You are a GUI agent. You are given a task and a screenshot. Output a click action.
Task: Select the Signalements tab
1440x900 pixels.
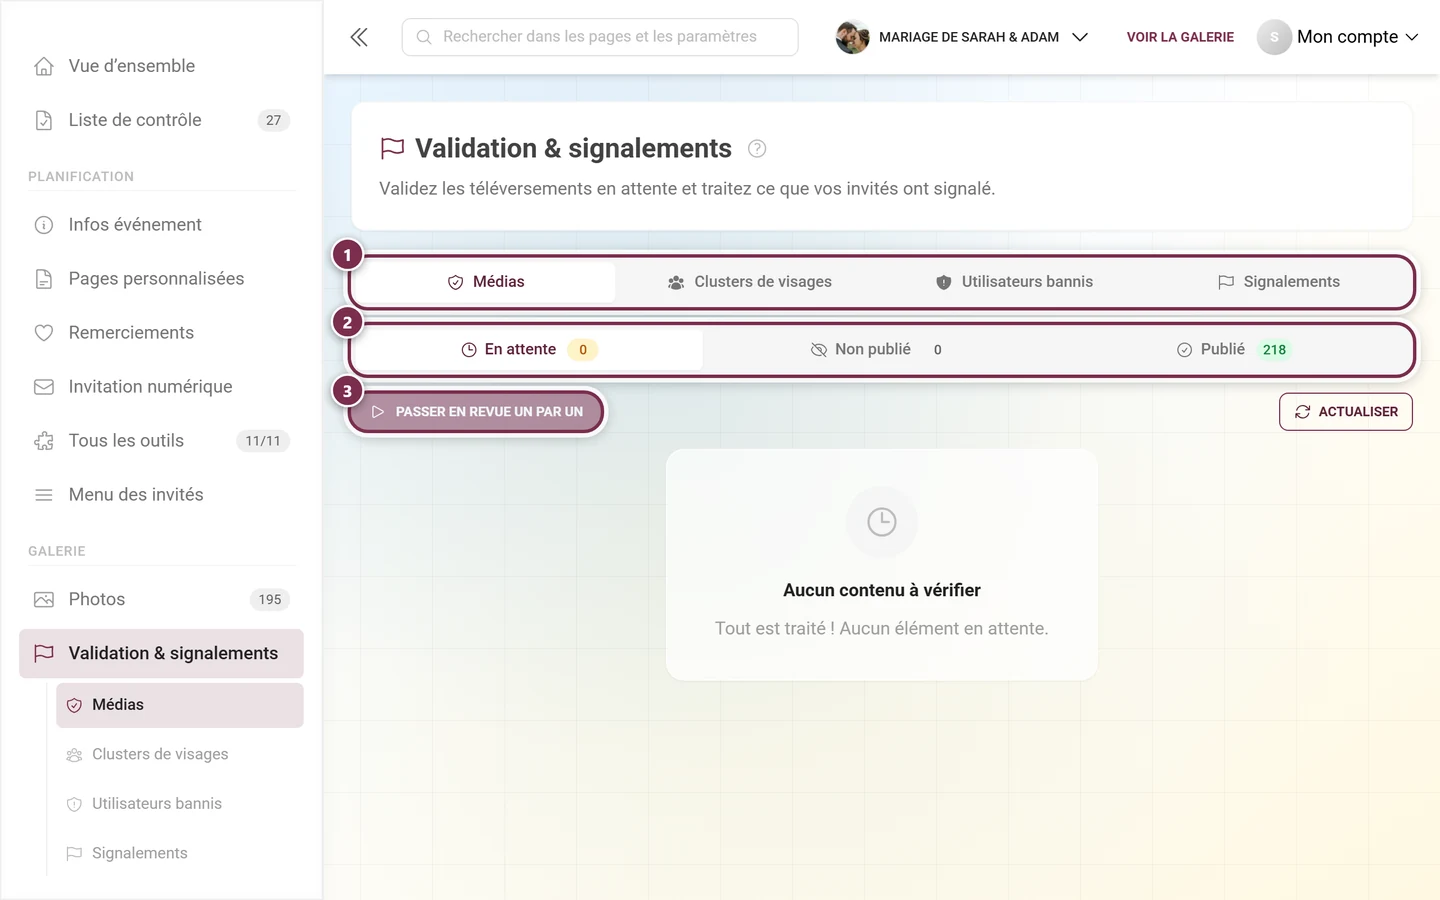(x=1278, y=282)
